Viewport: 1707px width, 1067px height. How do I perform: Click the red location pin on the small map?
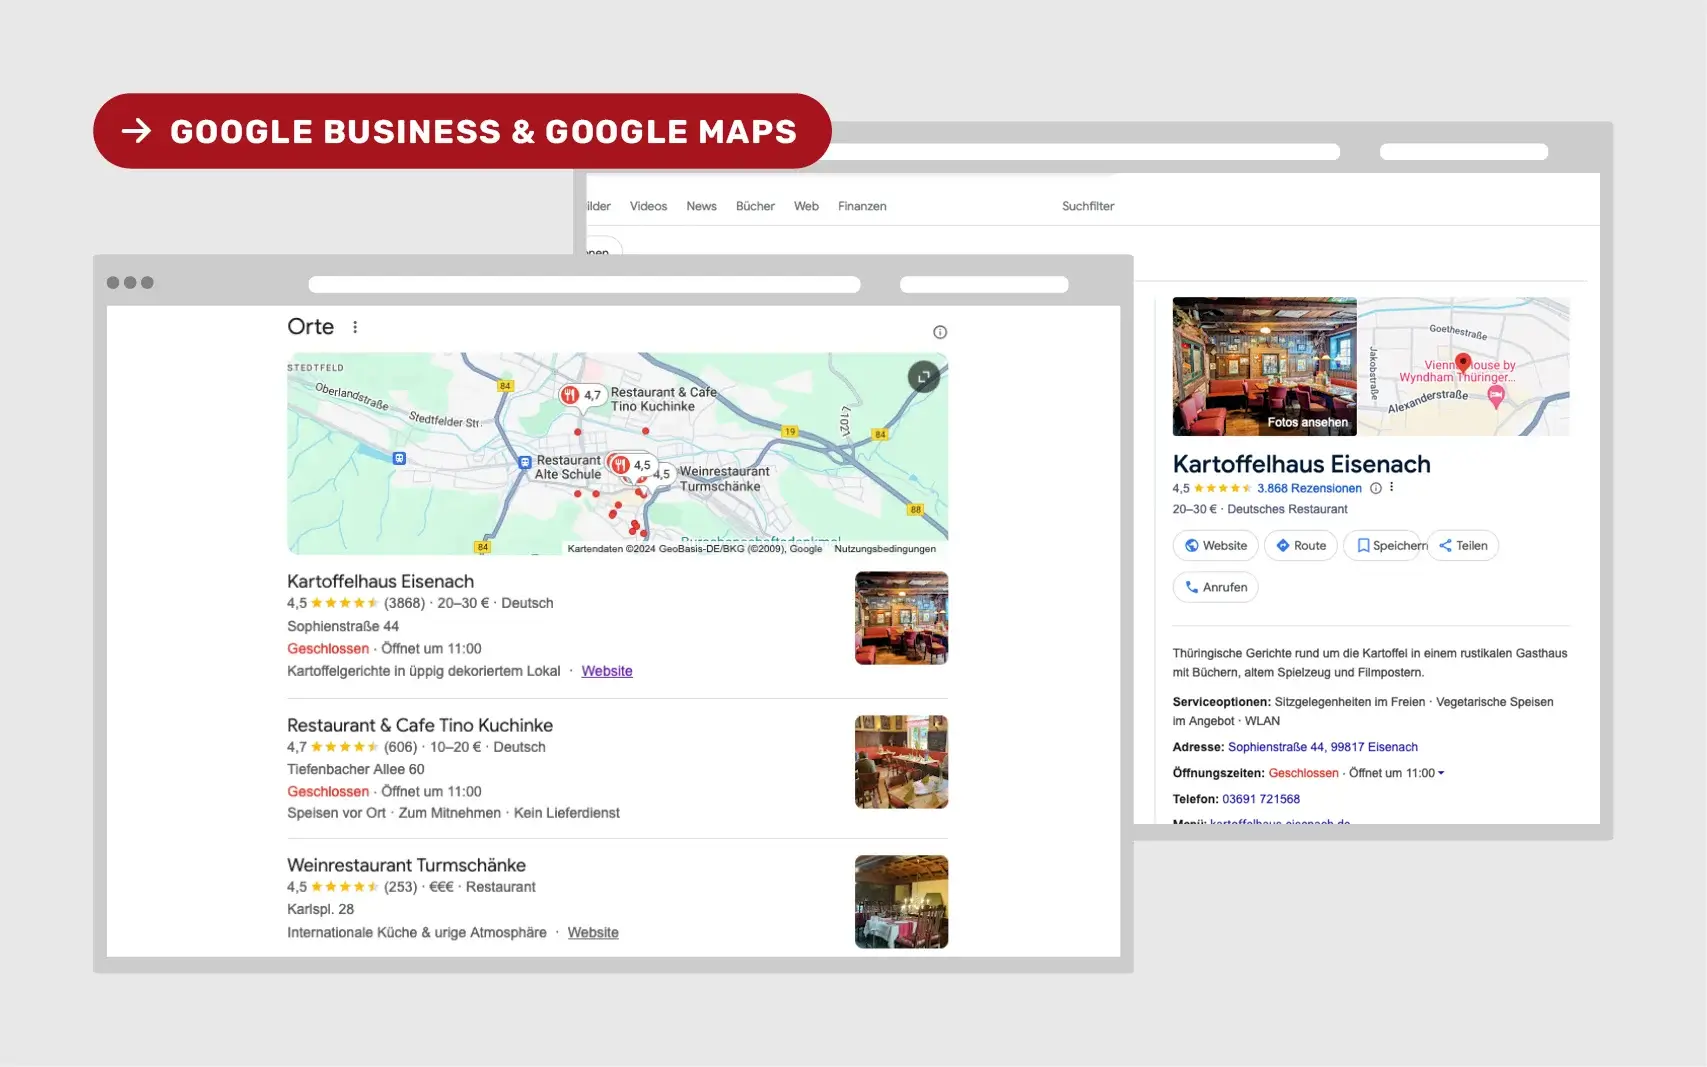(x=1463, y=362)
